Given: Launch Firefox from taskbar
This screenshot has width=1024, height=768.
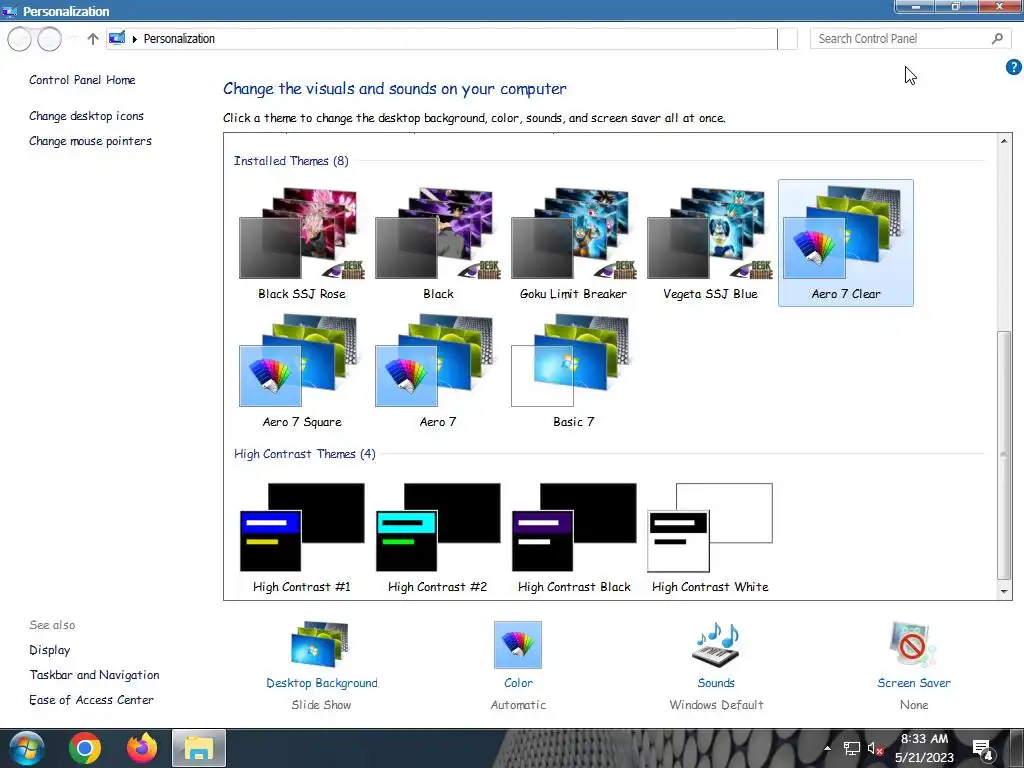Looking at the screenshot, I should (x=142, y=748).
